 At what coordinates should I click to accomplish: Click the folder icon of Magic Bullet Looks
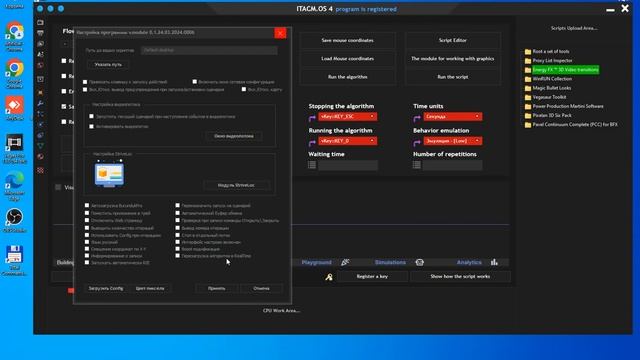(528, 88)
